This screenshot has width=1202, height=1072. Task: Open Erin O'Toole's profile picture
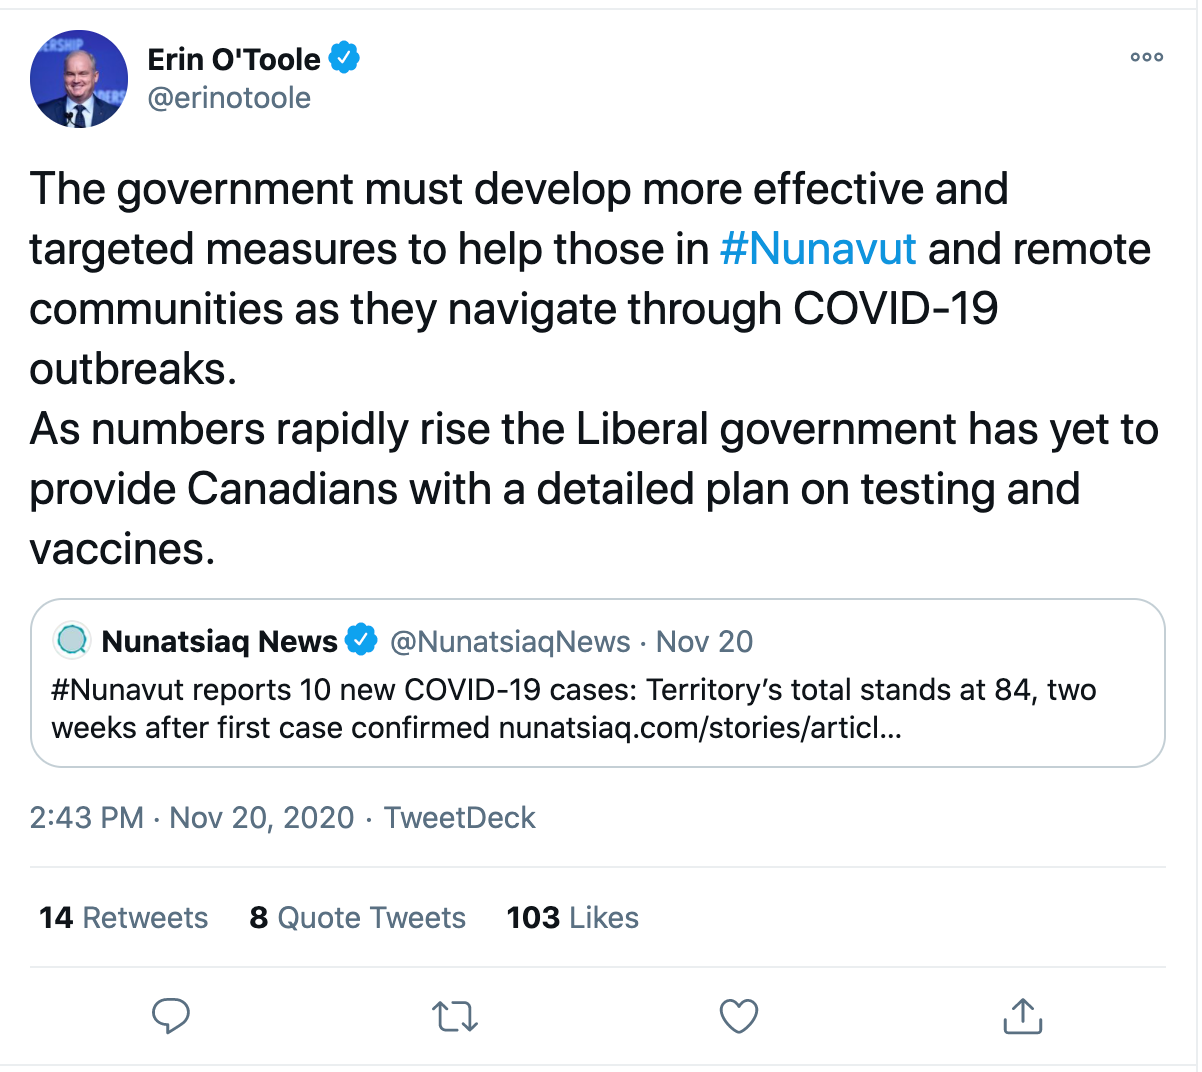point(79,79)
